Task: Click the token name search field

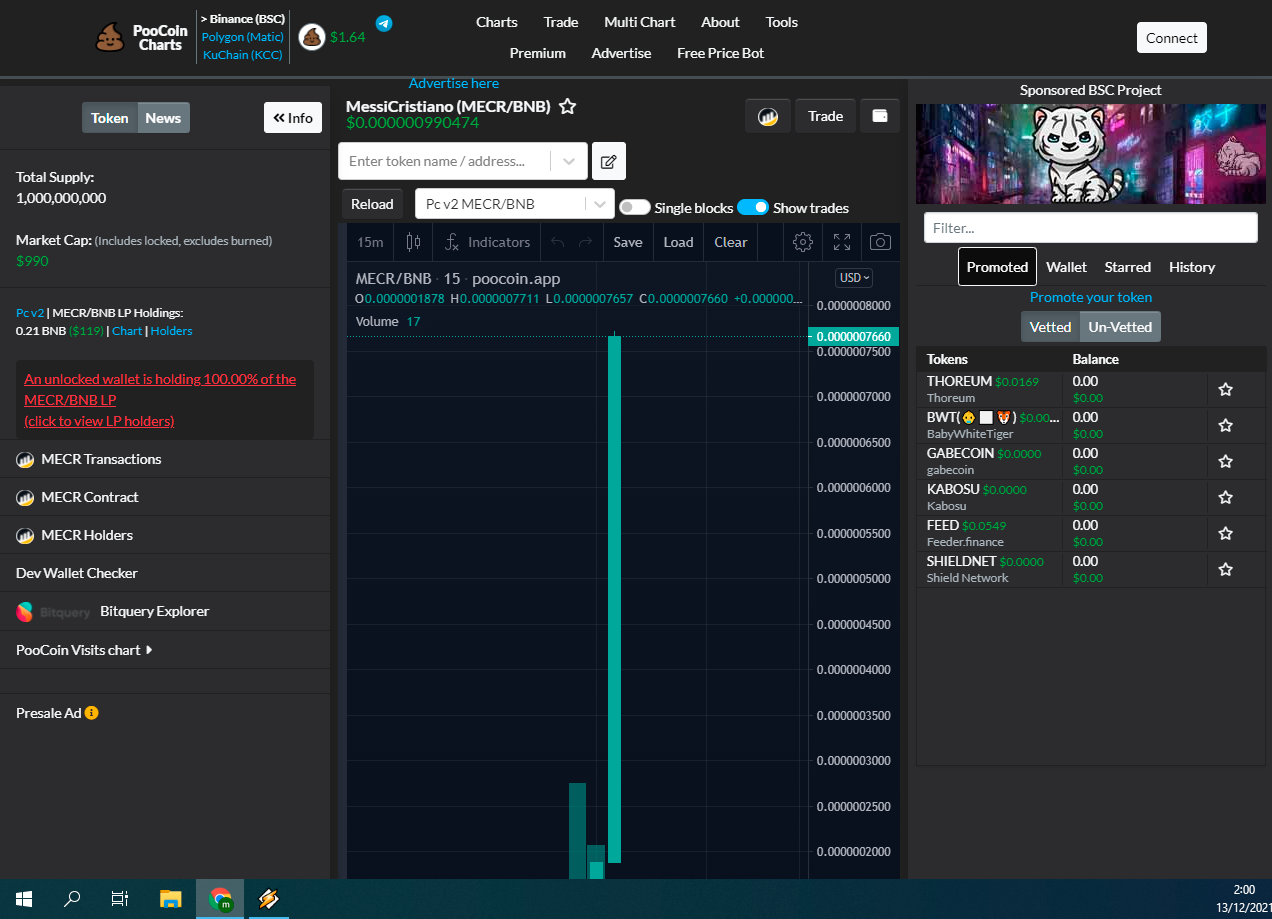Action: coord(448,161)
